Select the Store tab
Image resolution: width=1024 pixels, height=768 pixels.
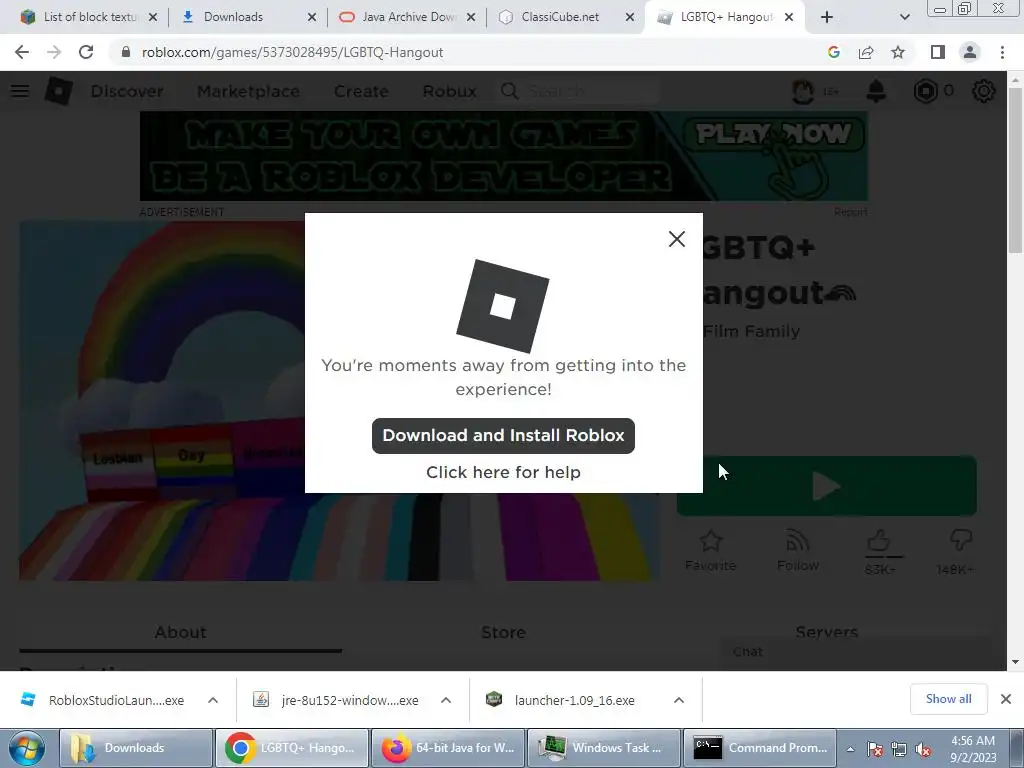[503, 633]
